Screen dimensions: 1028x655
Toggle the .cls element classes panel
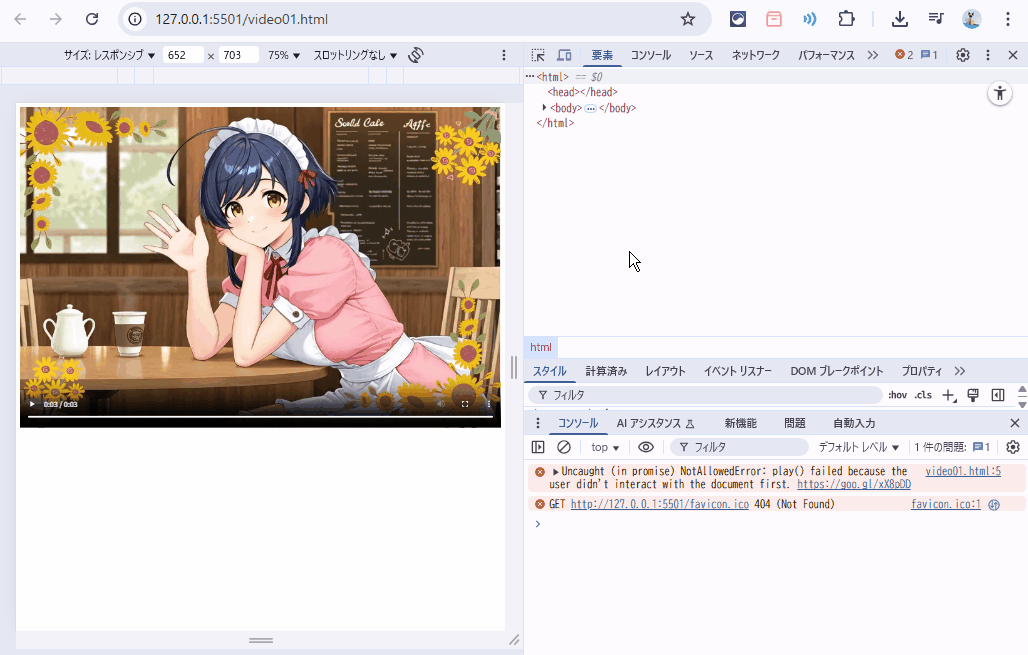point(923,395)
